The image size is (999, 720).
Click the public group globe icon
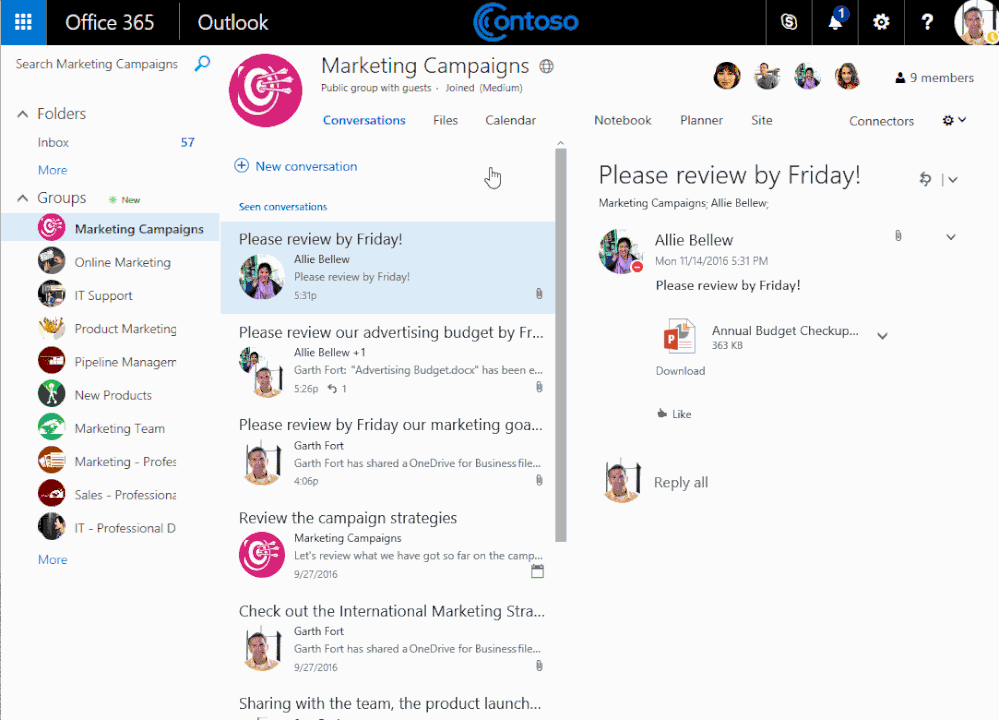click(546, 66)
